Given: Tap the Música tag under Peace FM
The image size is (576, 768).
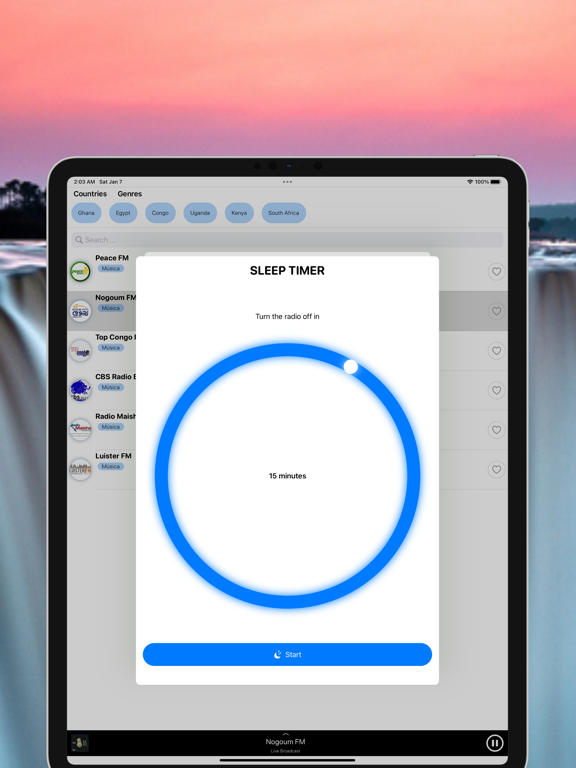Looking at the screenshot, I should [x=111, y=268].
